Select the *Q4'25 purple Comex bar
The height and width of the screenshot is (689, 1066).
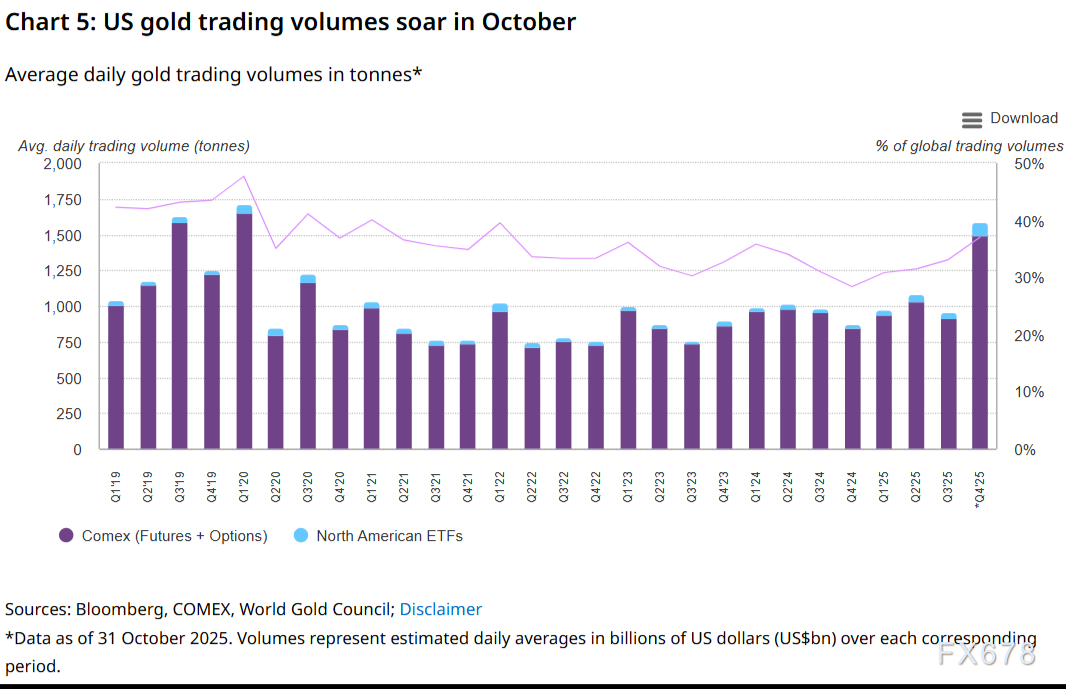[x=980, y=345]
